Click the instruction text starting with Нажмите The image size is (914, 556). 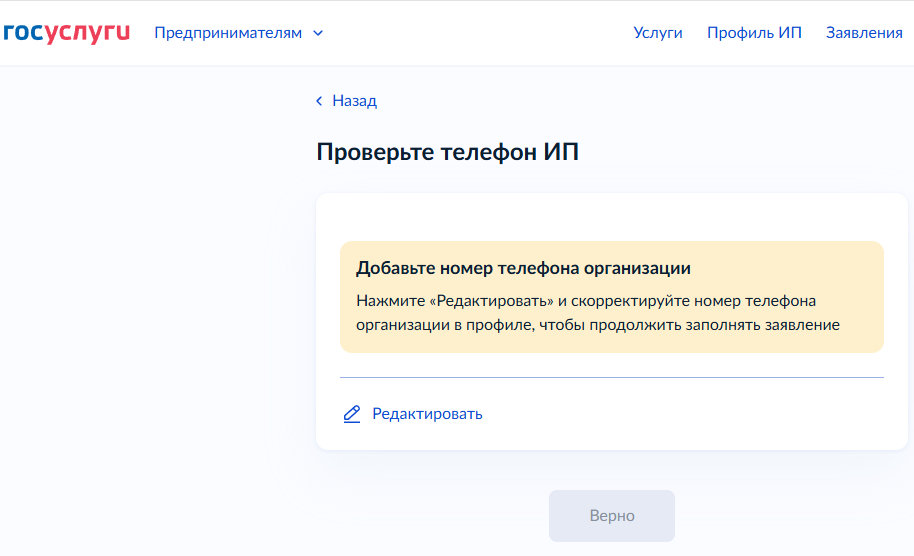[597, 312]
